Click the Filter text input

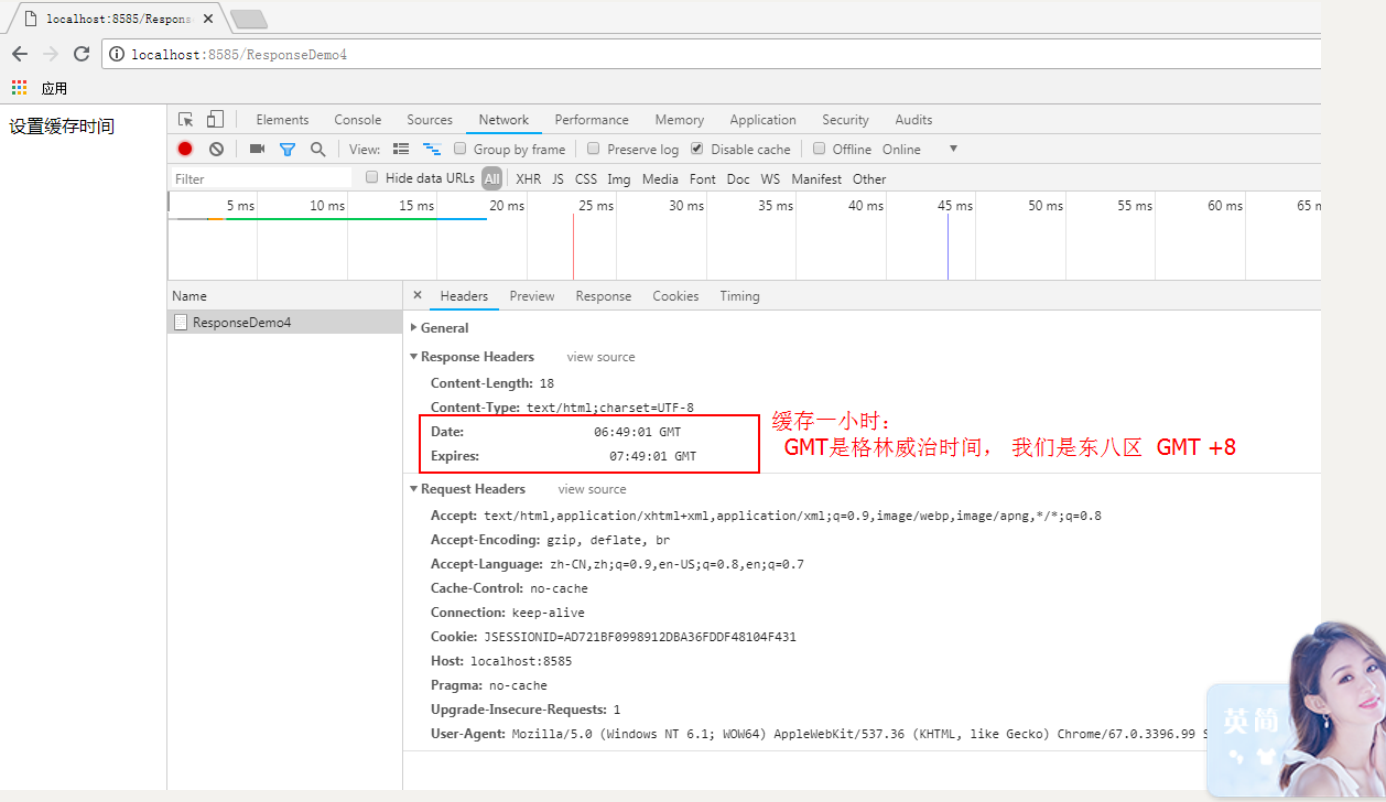pyautogui.click(x=260, y=179)
